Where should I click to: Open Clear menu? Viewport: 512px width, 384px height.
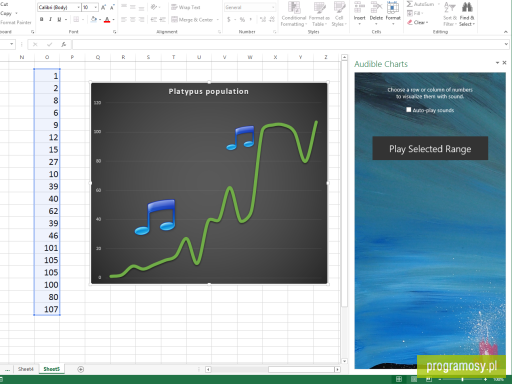click(418, 22)
